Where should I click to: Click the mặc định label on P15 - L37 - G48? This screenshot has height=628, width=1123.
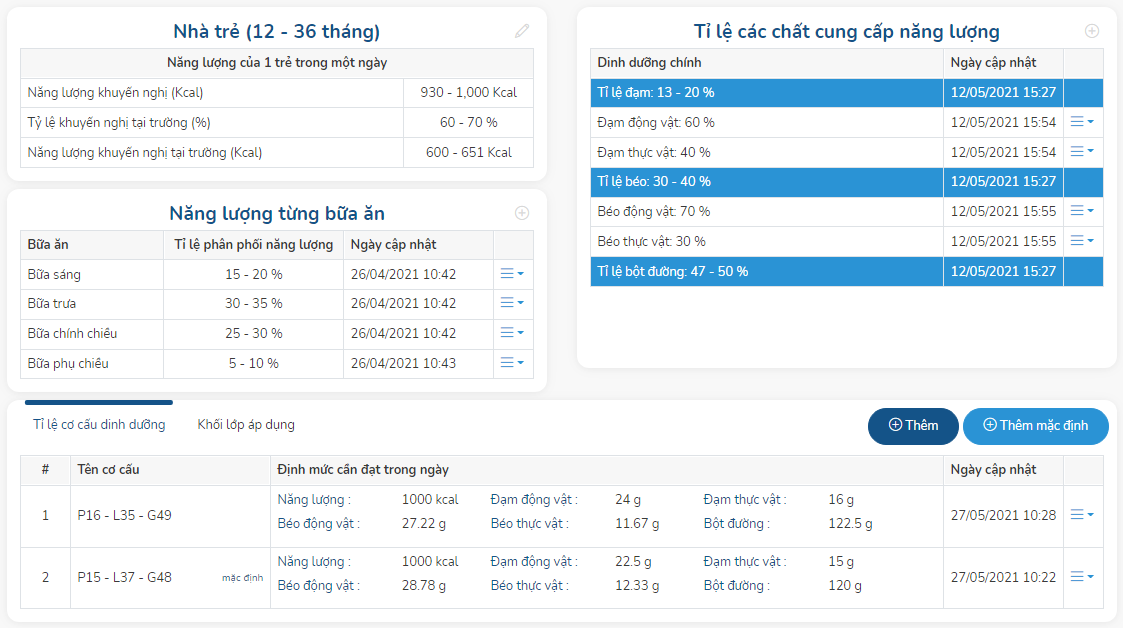click(x=240, y=576)
